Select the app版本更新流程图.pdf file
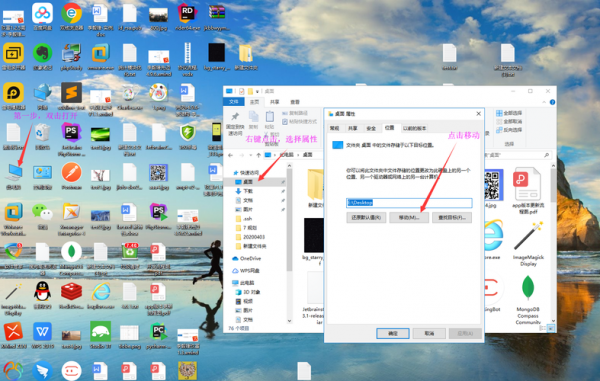The height and width of the screenshot is (381, 600). click(x=528, y=190)
